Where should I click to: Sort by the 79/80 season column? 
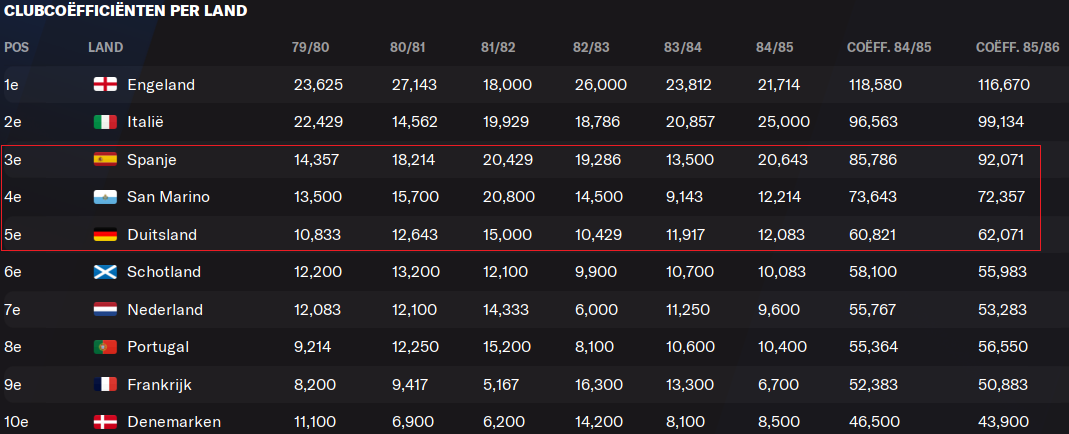tap(309, 48)
